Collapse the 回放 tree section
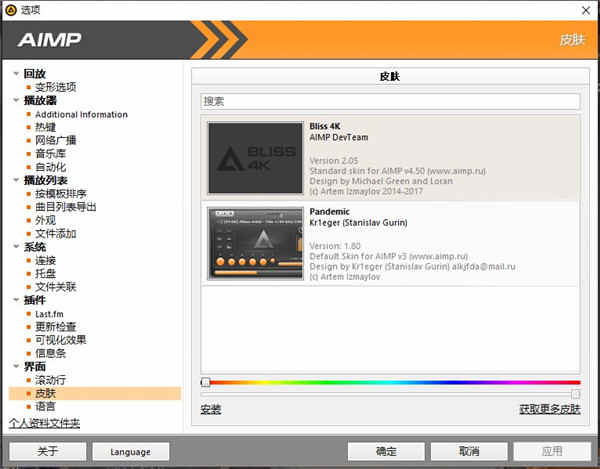Viewport: 600px width, 469px height. 16,73
